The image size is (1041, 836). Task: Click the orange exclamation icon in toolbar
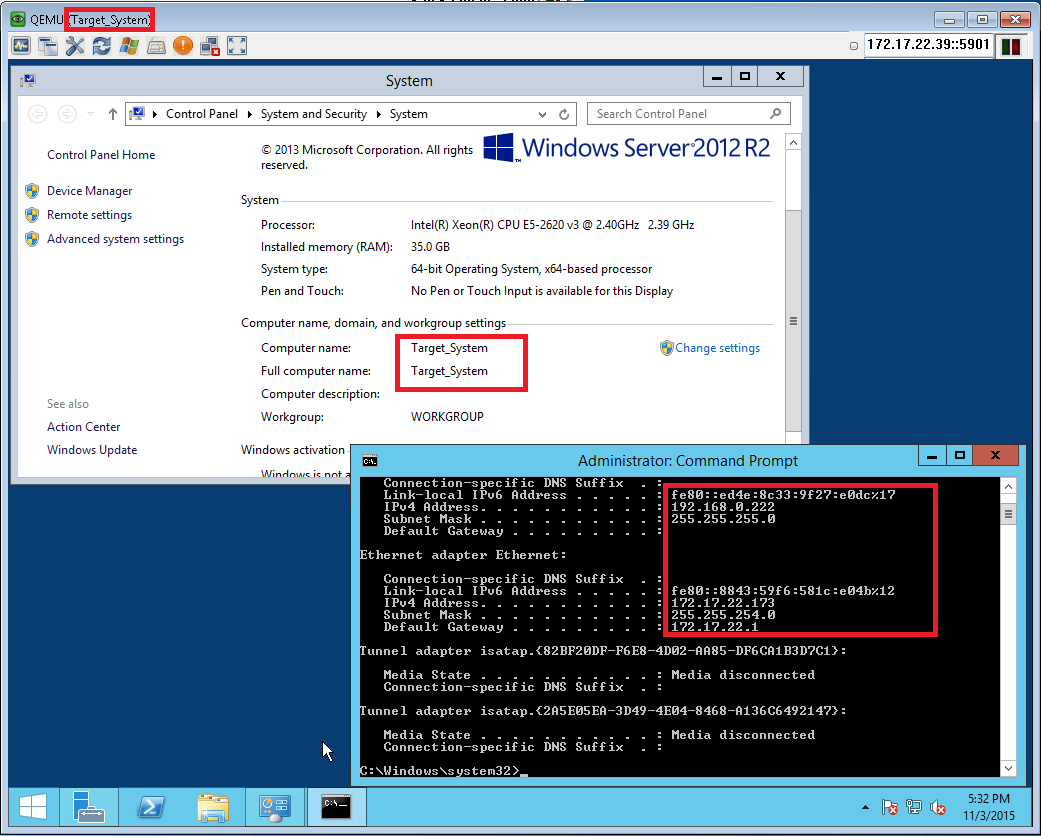(182, 46)
